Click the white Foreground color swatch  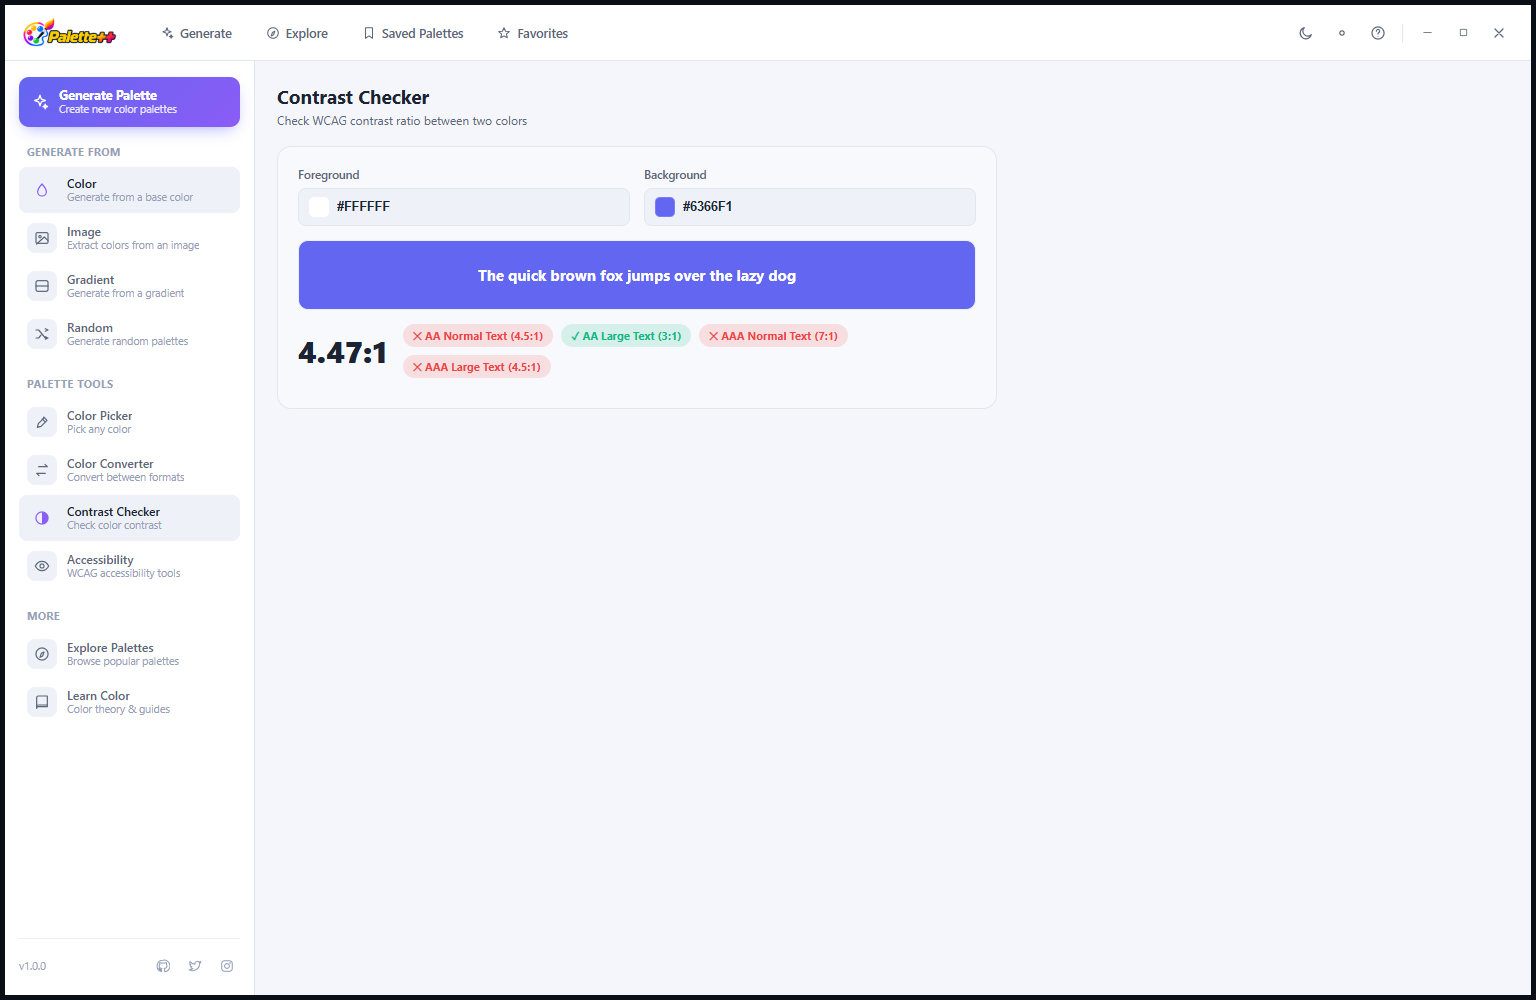coord(319,207)
